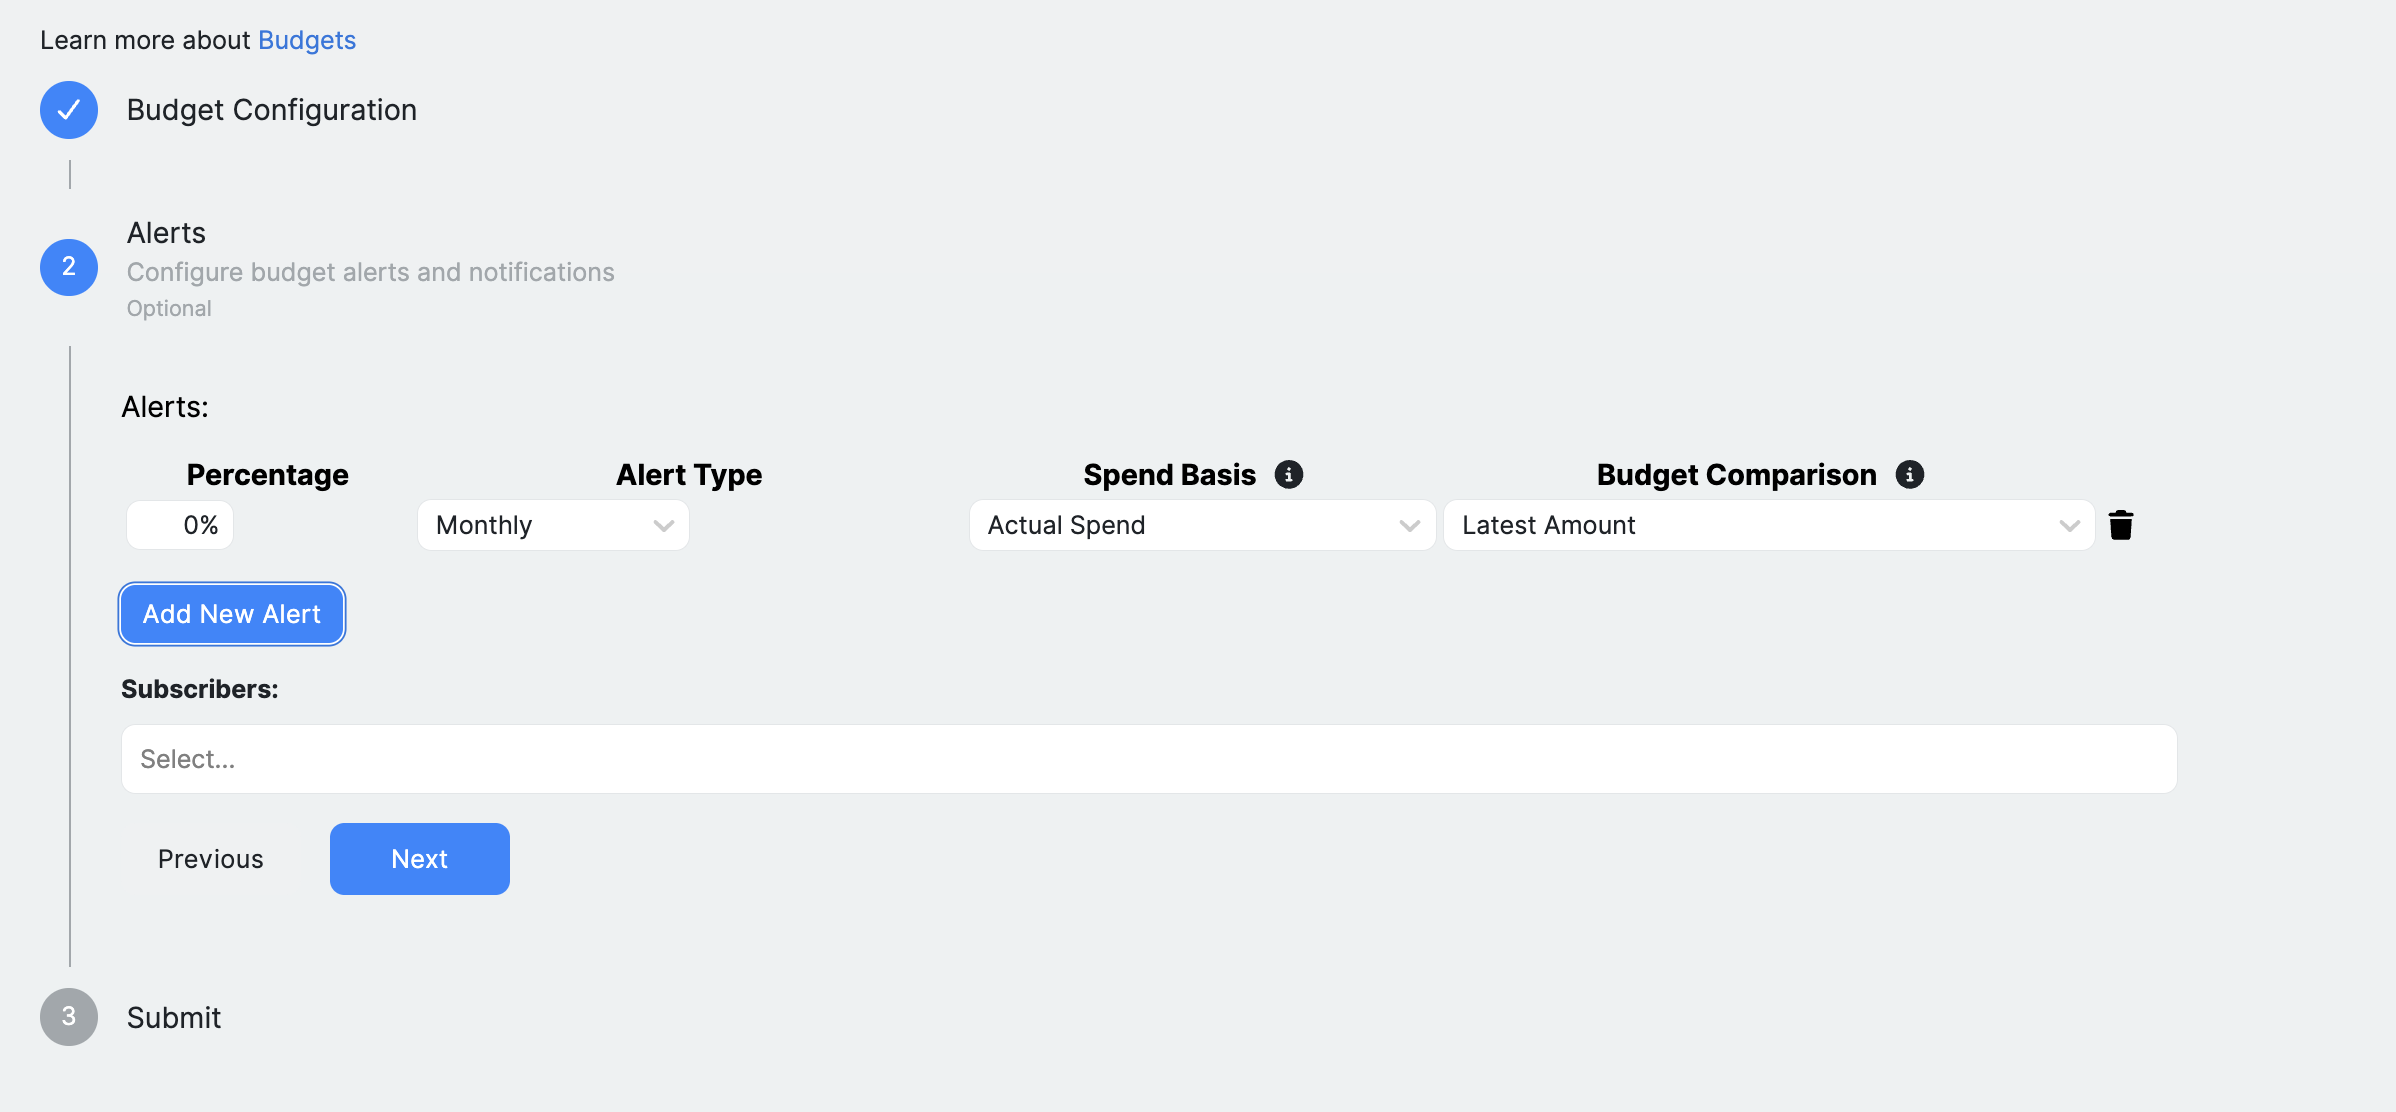Open the Alert Type dropdown showing Monthly
The width and height of the screenshot is (2396, 1112).
[552, 525]
